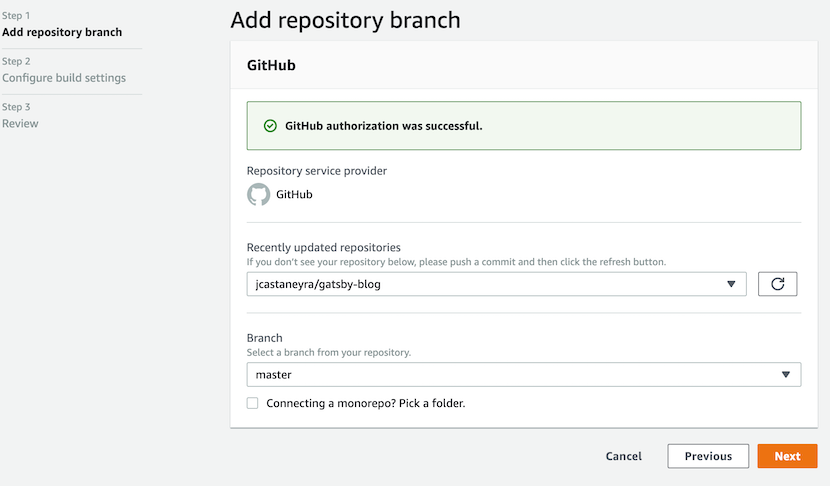The width and height of the screenshot is (830, 486).
Task: Click the refresh repositories icon button
Action: 777,284
